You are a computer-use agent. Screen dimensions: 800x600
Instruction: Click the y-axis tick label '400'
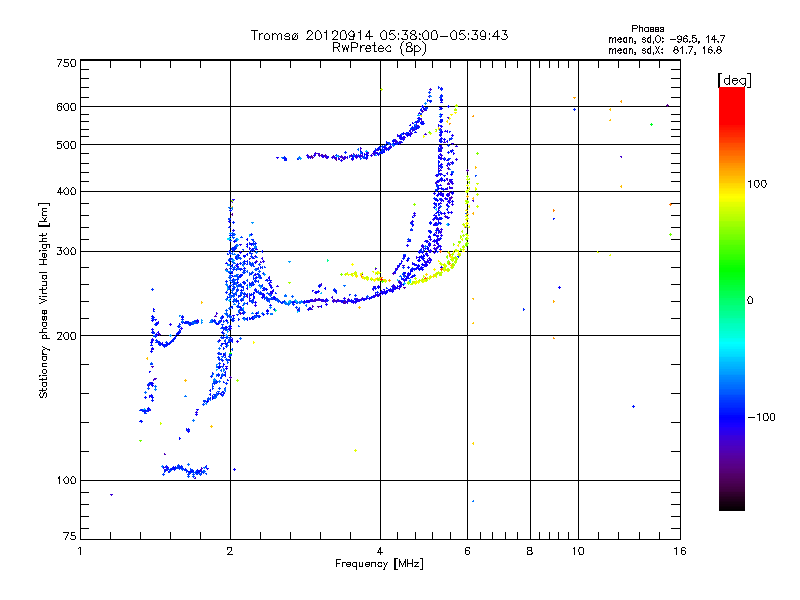click(x=66, y=191)
